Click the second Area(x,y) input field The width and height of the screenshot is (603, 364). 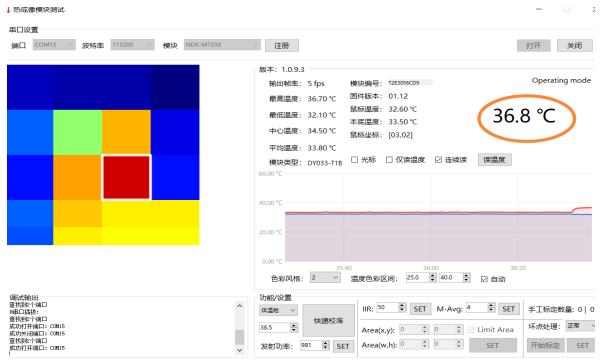444,329
